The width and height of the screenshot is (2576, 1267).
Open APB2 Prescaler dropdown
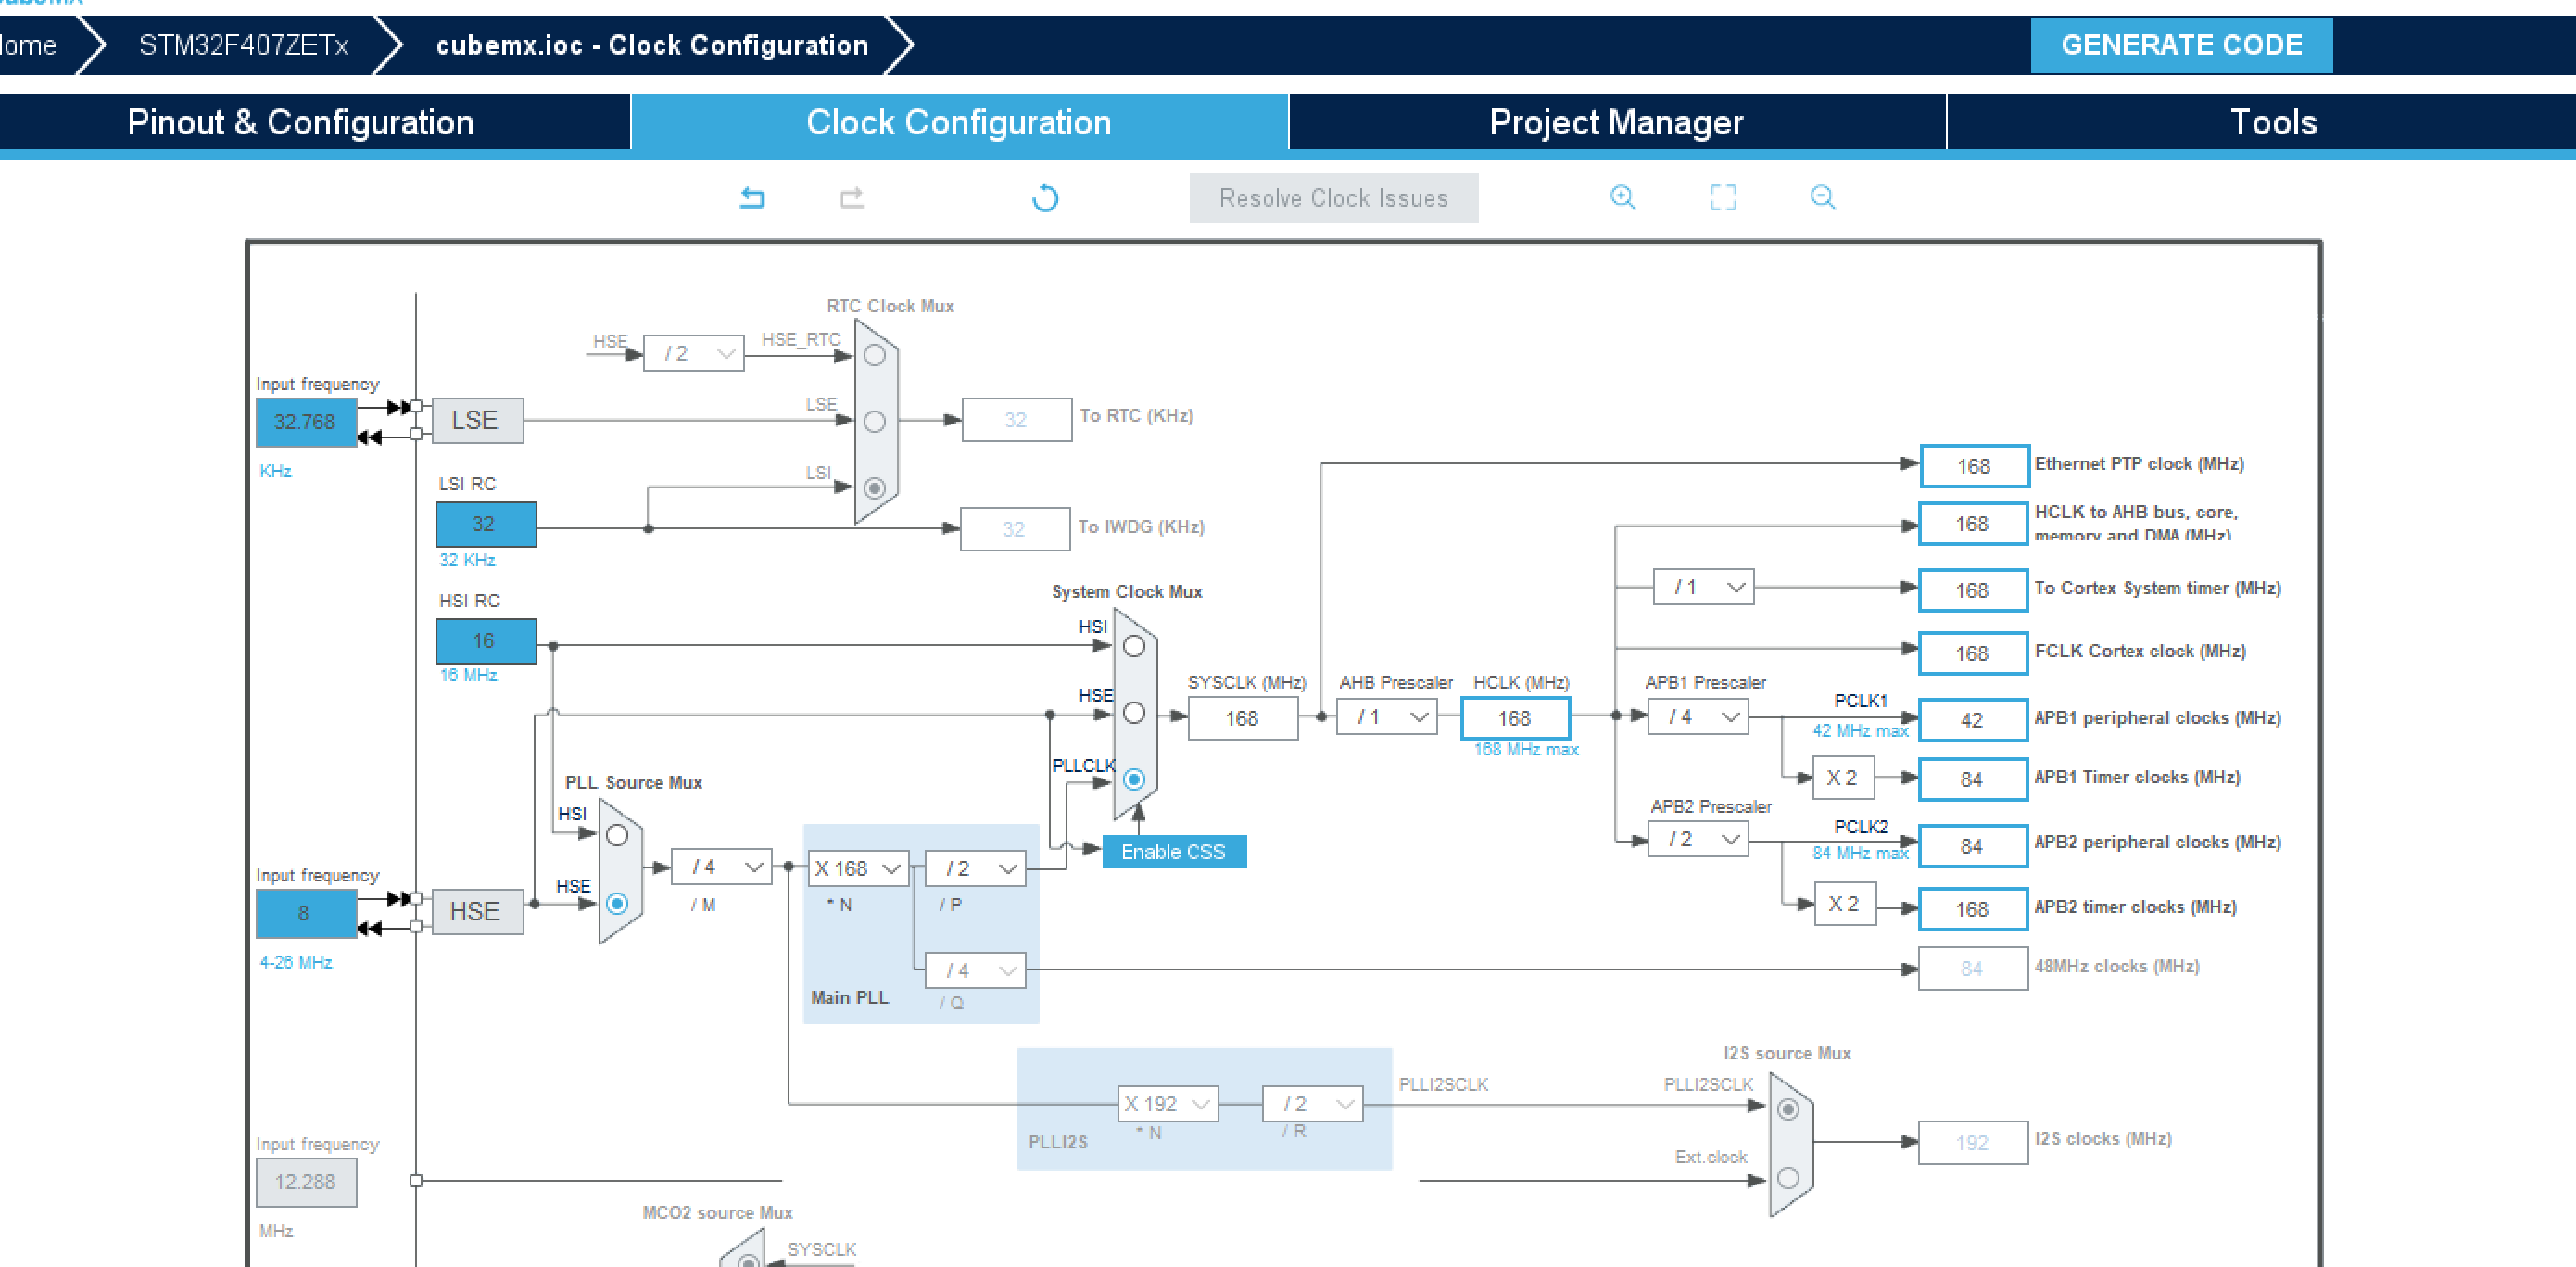coord(1699,839)
